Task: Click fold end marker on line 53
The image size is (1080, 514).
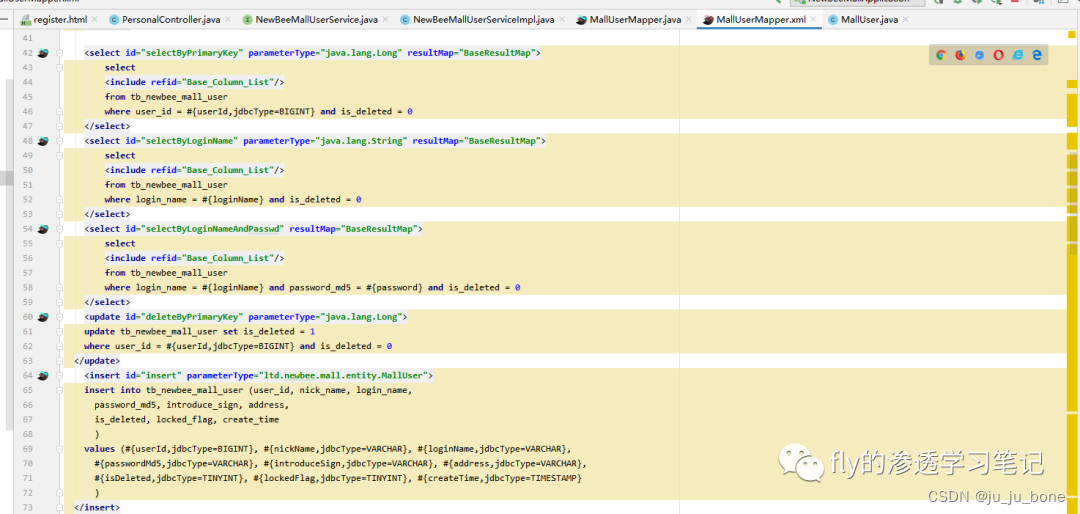Action: pyautogui.click(x=60, y=214)
